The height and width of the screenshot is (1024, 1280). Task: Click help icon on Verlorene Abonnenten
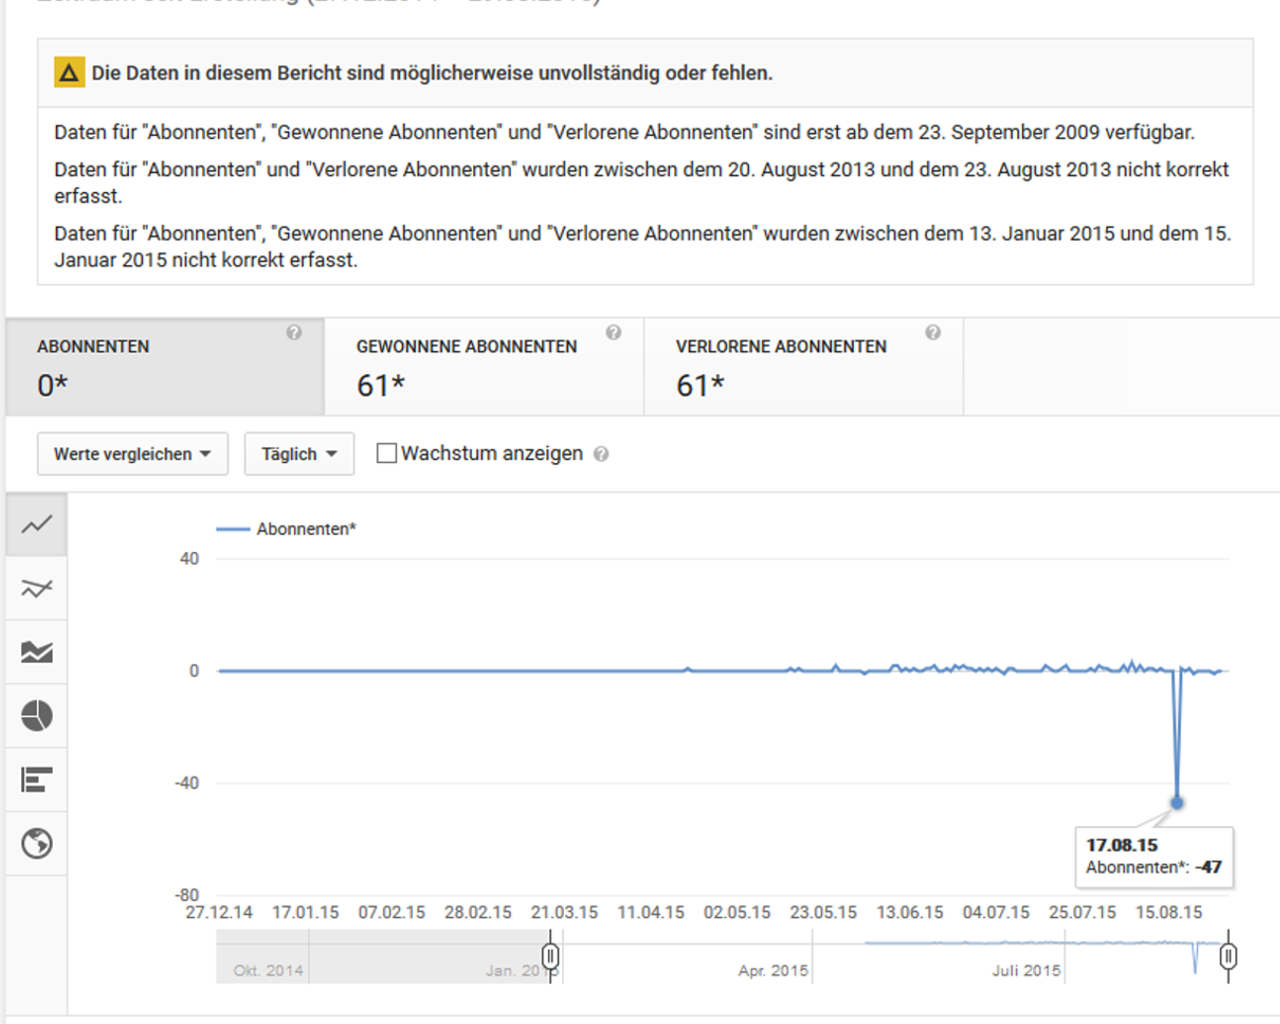(x=932, y=333)
